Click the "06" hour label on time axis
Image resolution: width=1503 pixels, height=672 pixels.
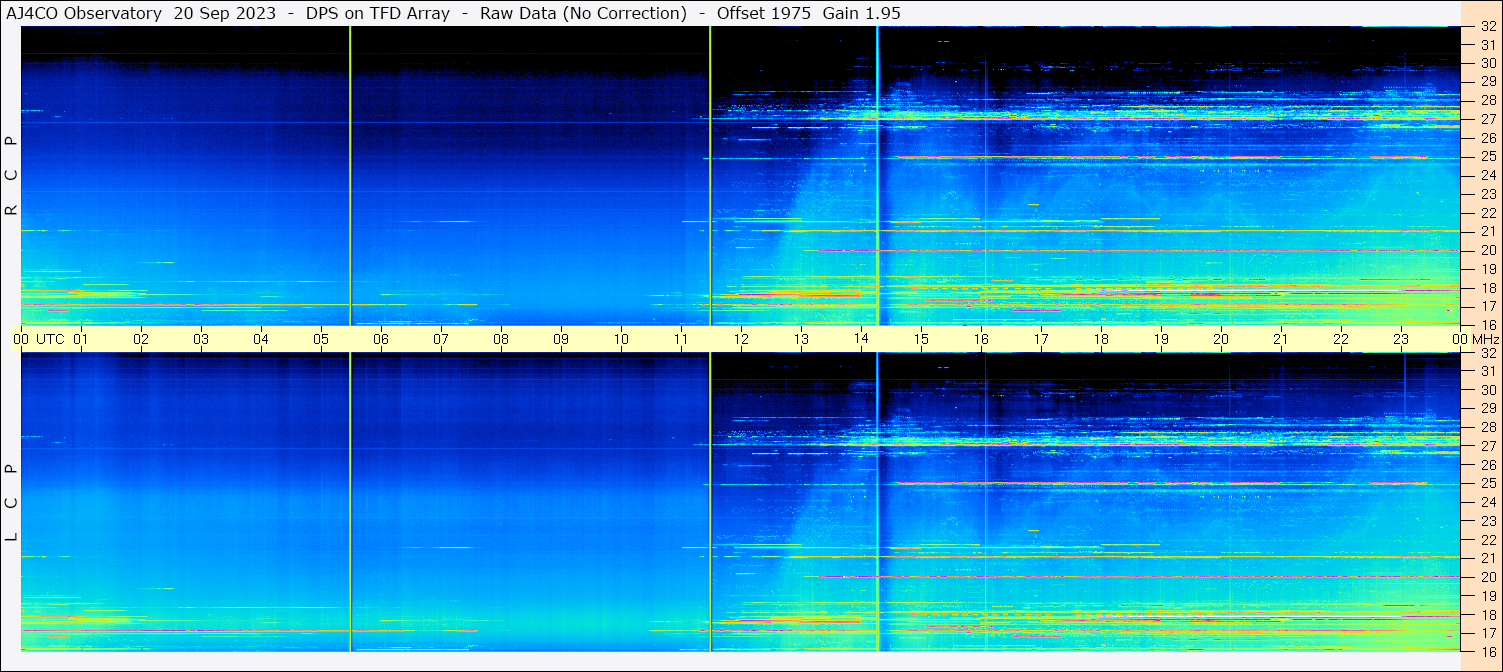tap(381, 339)
